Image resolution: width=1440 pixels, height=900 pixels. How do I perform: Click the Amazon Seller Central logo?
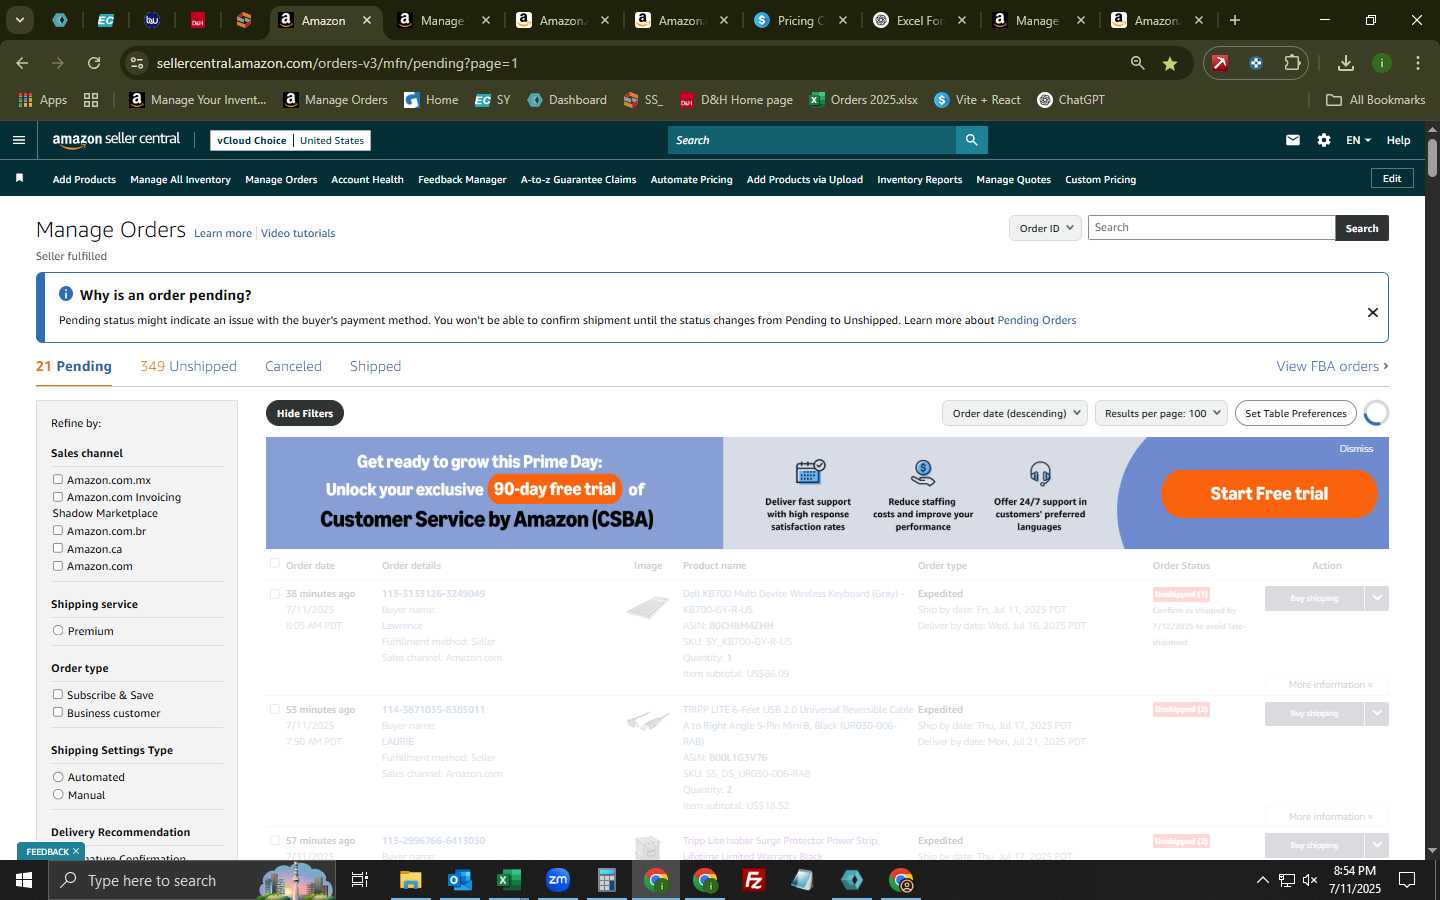(x=116, y=140)
